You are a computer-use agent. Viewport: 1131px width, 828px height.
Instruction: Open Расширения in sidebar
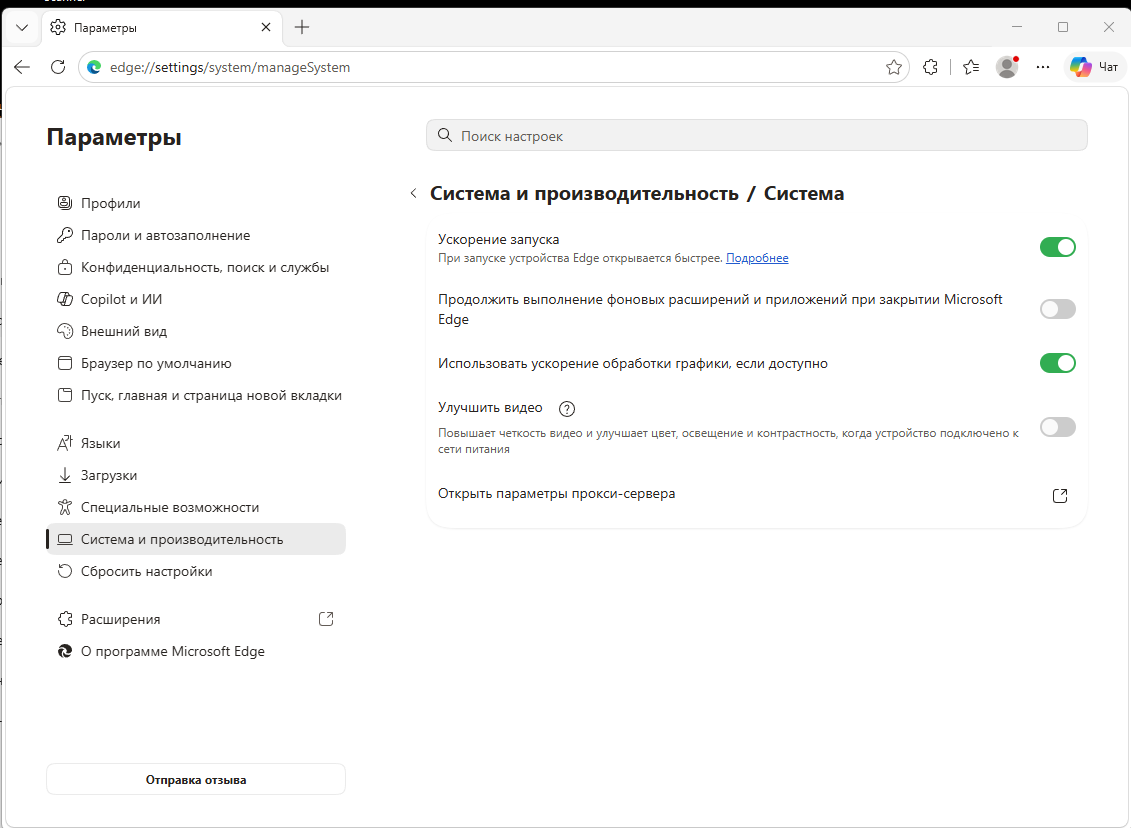tap(196, 620)
